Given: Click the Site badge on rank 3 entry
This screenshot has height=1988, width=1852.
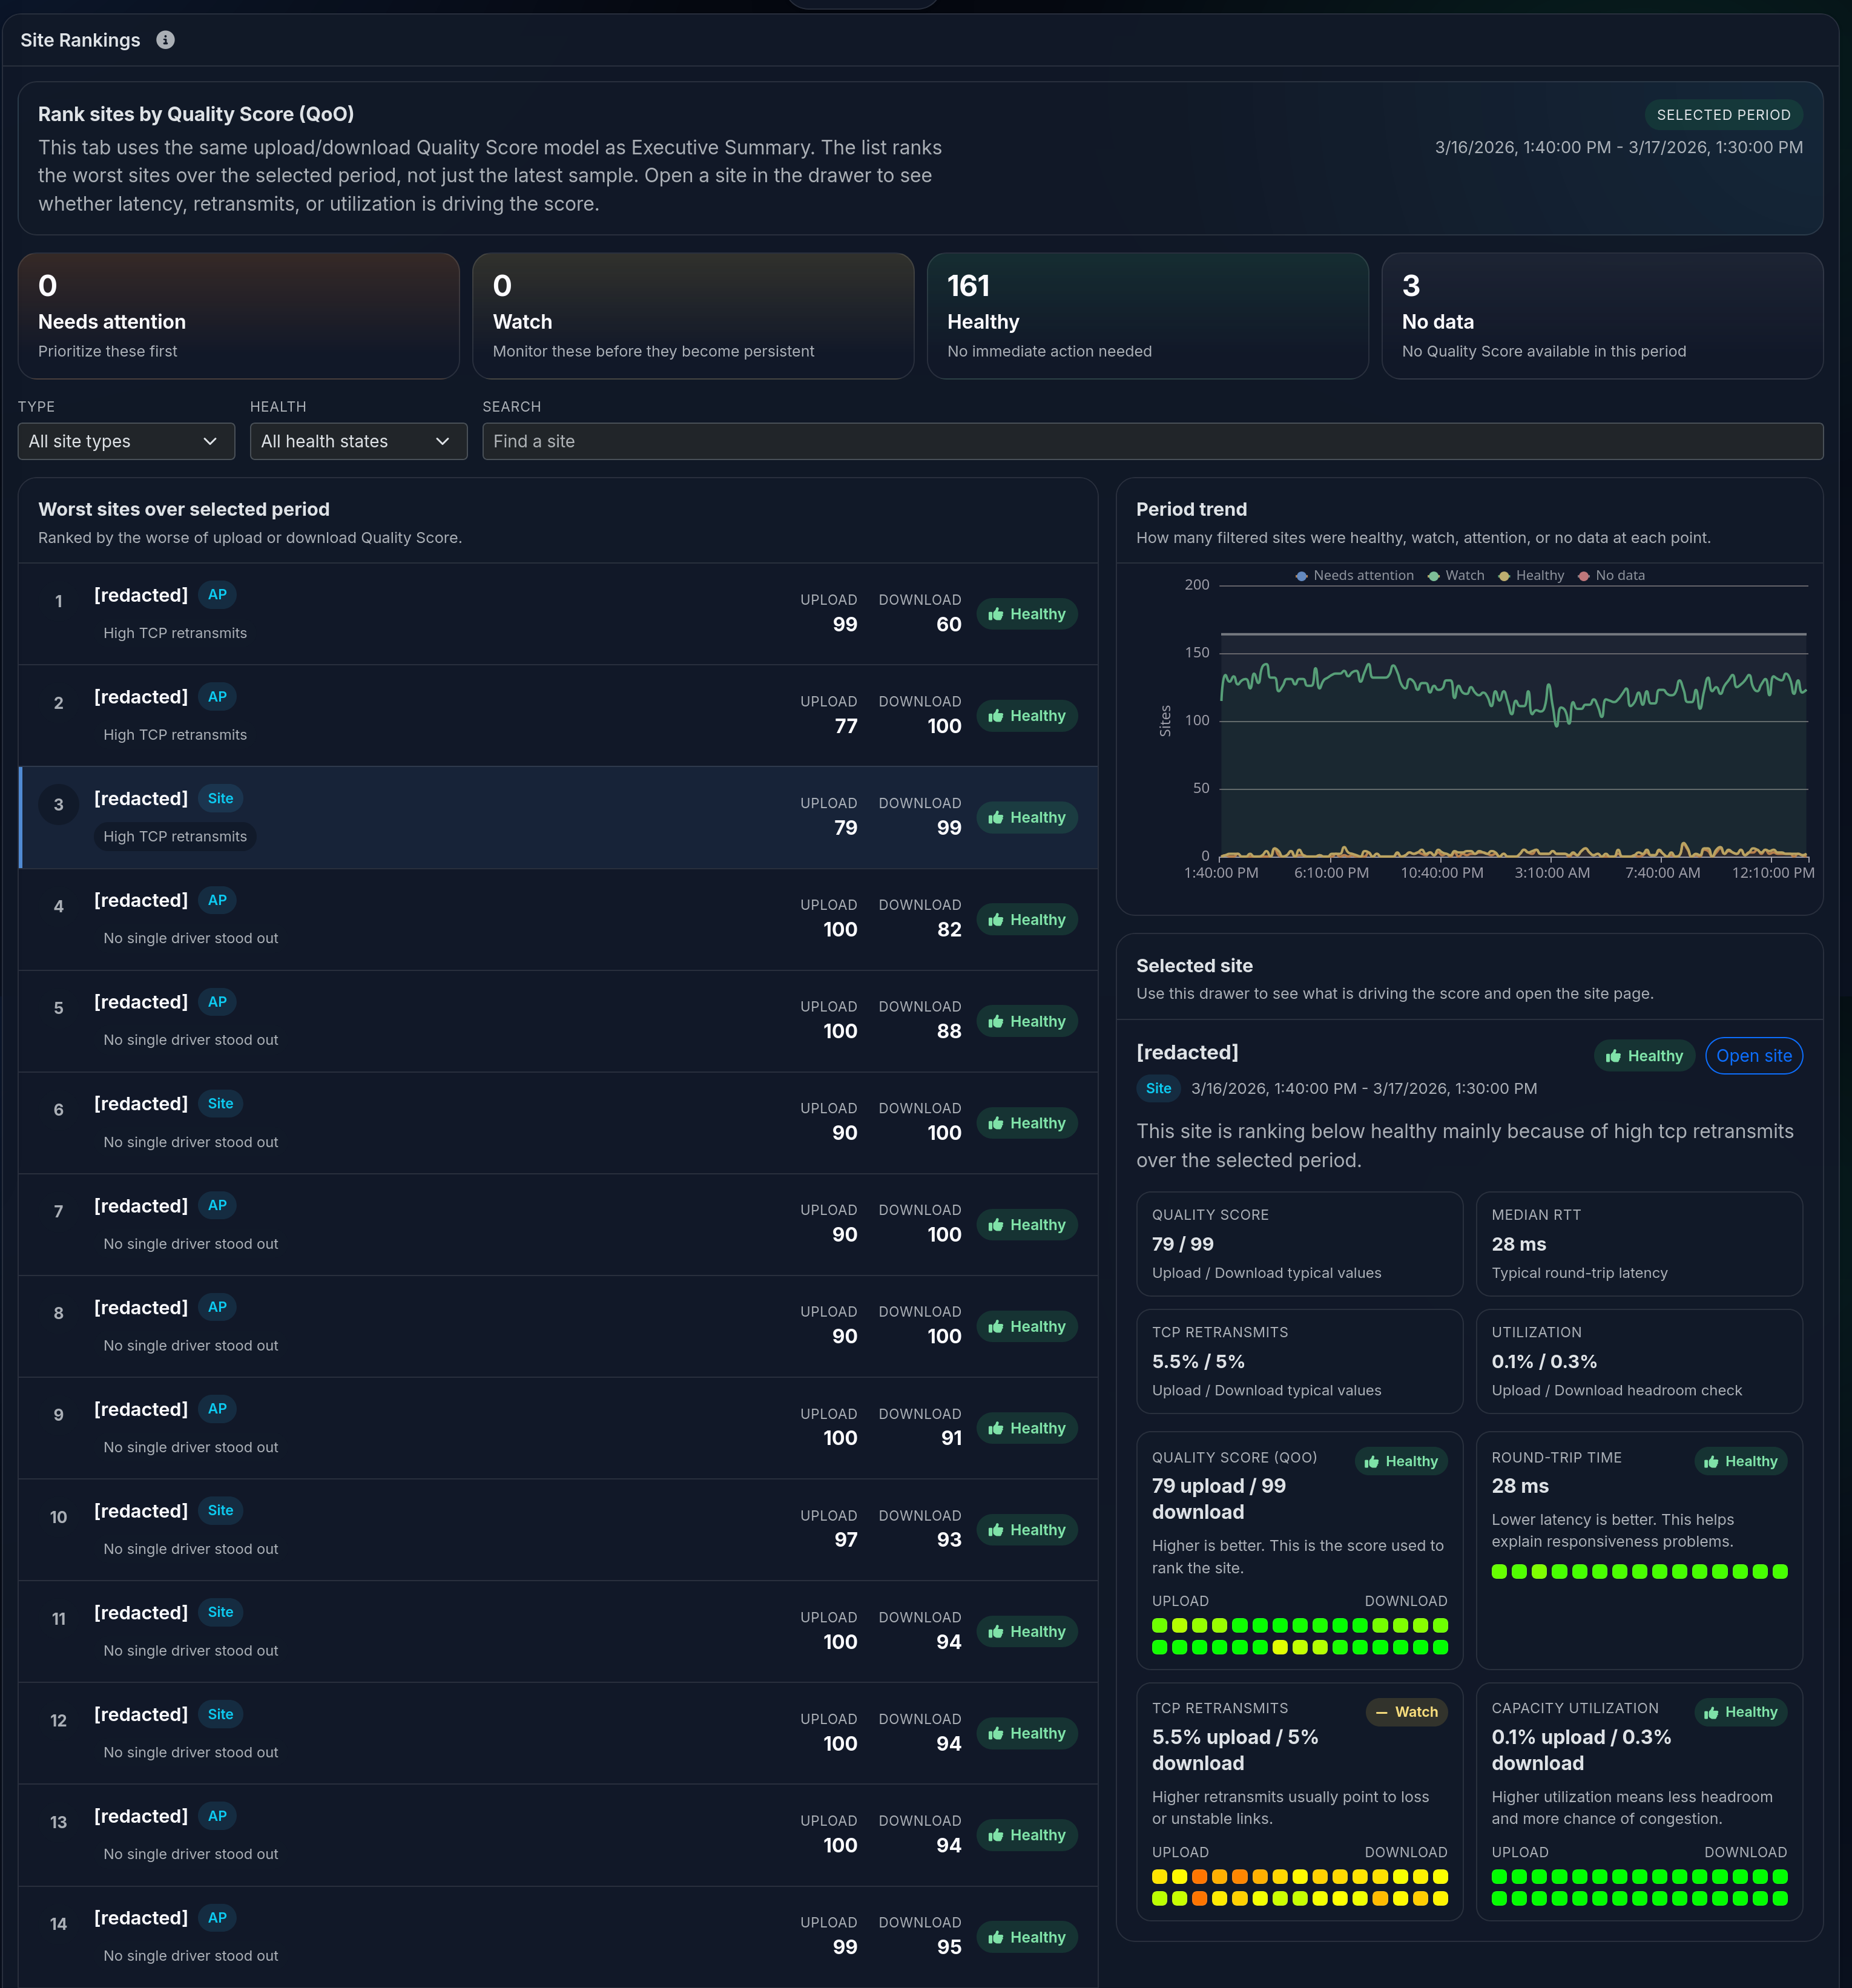Looking at the screenshot, I should [220, 798].
